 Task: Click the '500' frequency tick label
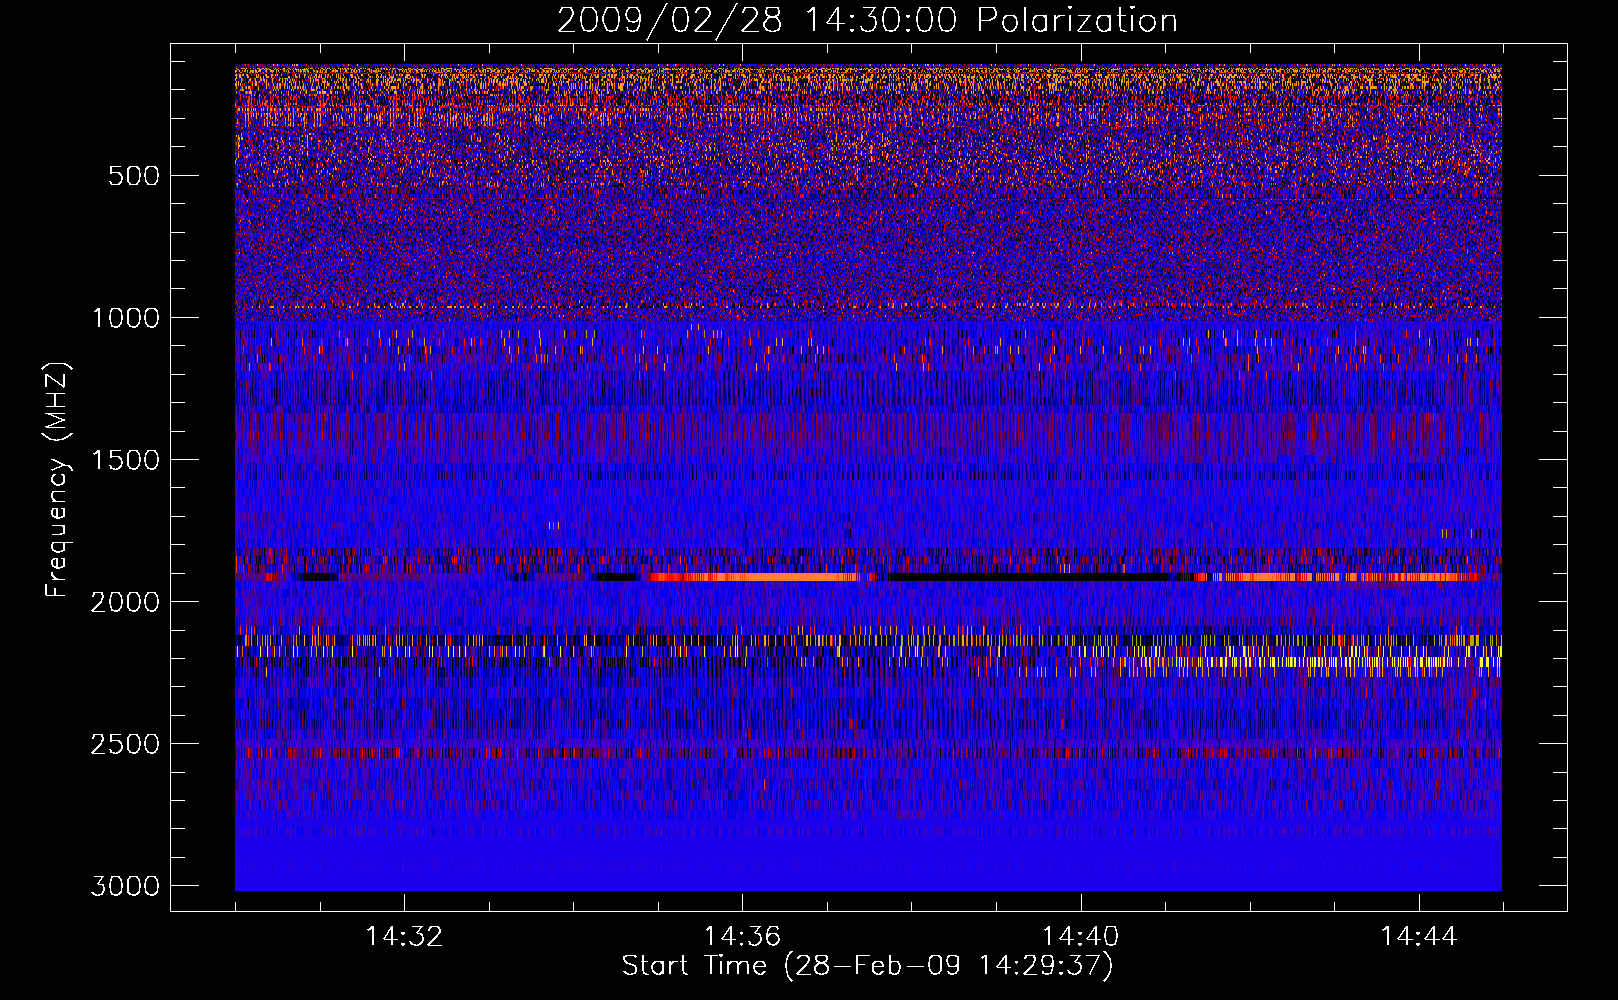pyautogui.click(x=133, y=176)
